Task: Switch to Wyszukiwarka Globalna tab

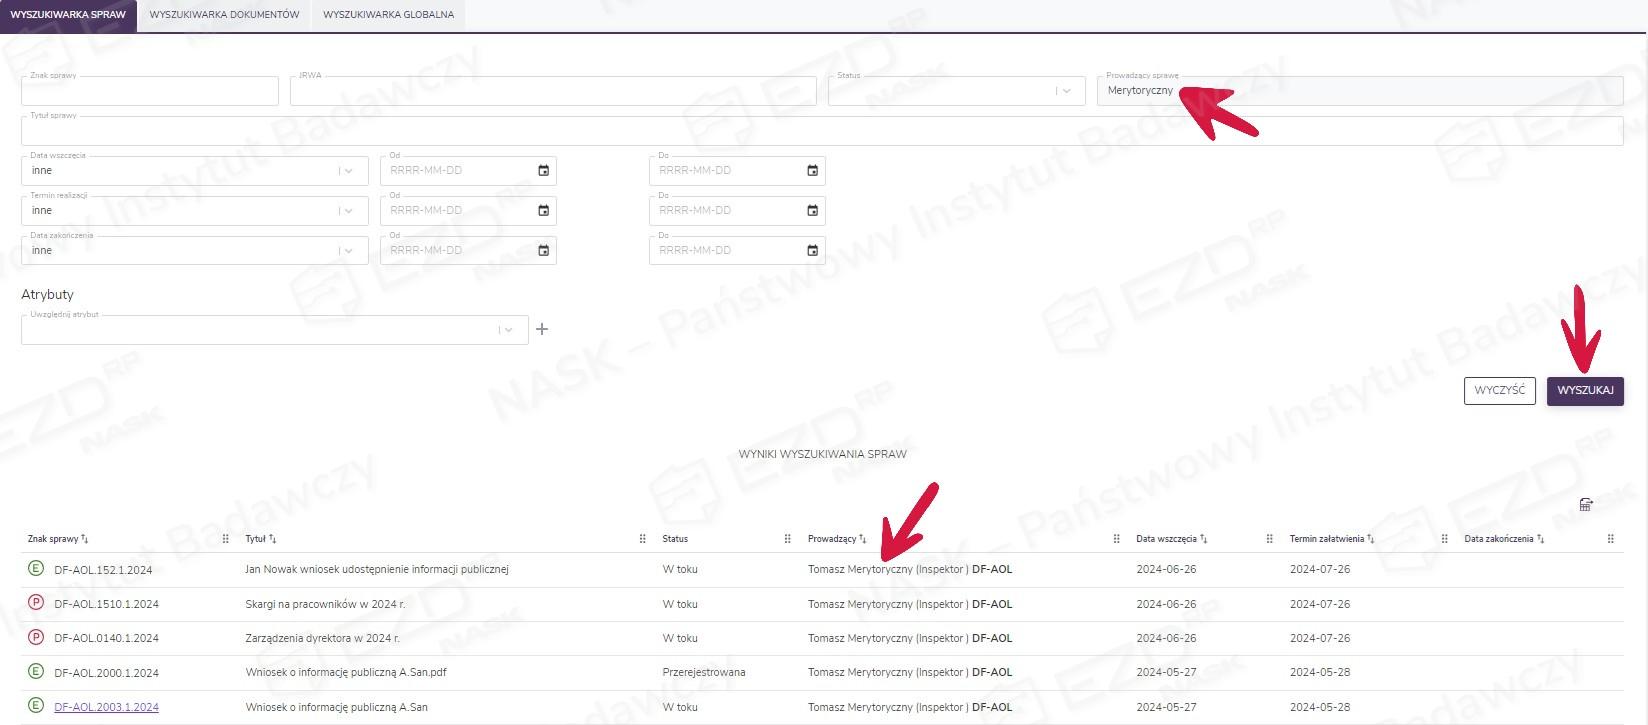Action: tap(388, 15)
